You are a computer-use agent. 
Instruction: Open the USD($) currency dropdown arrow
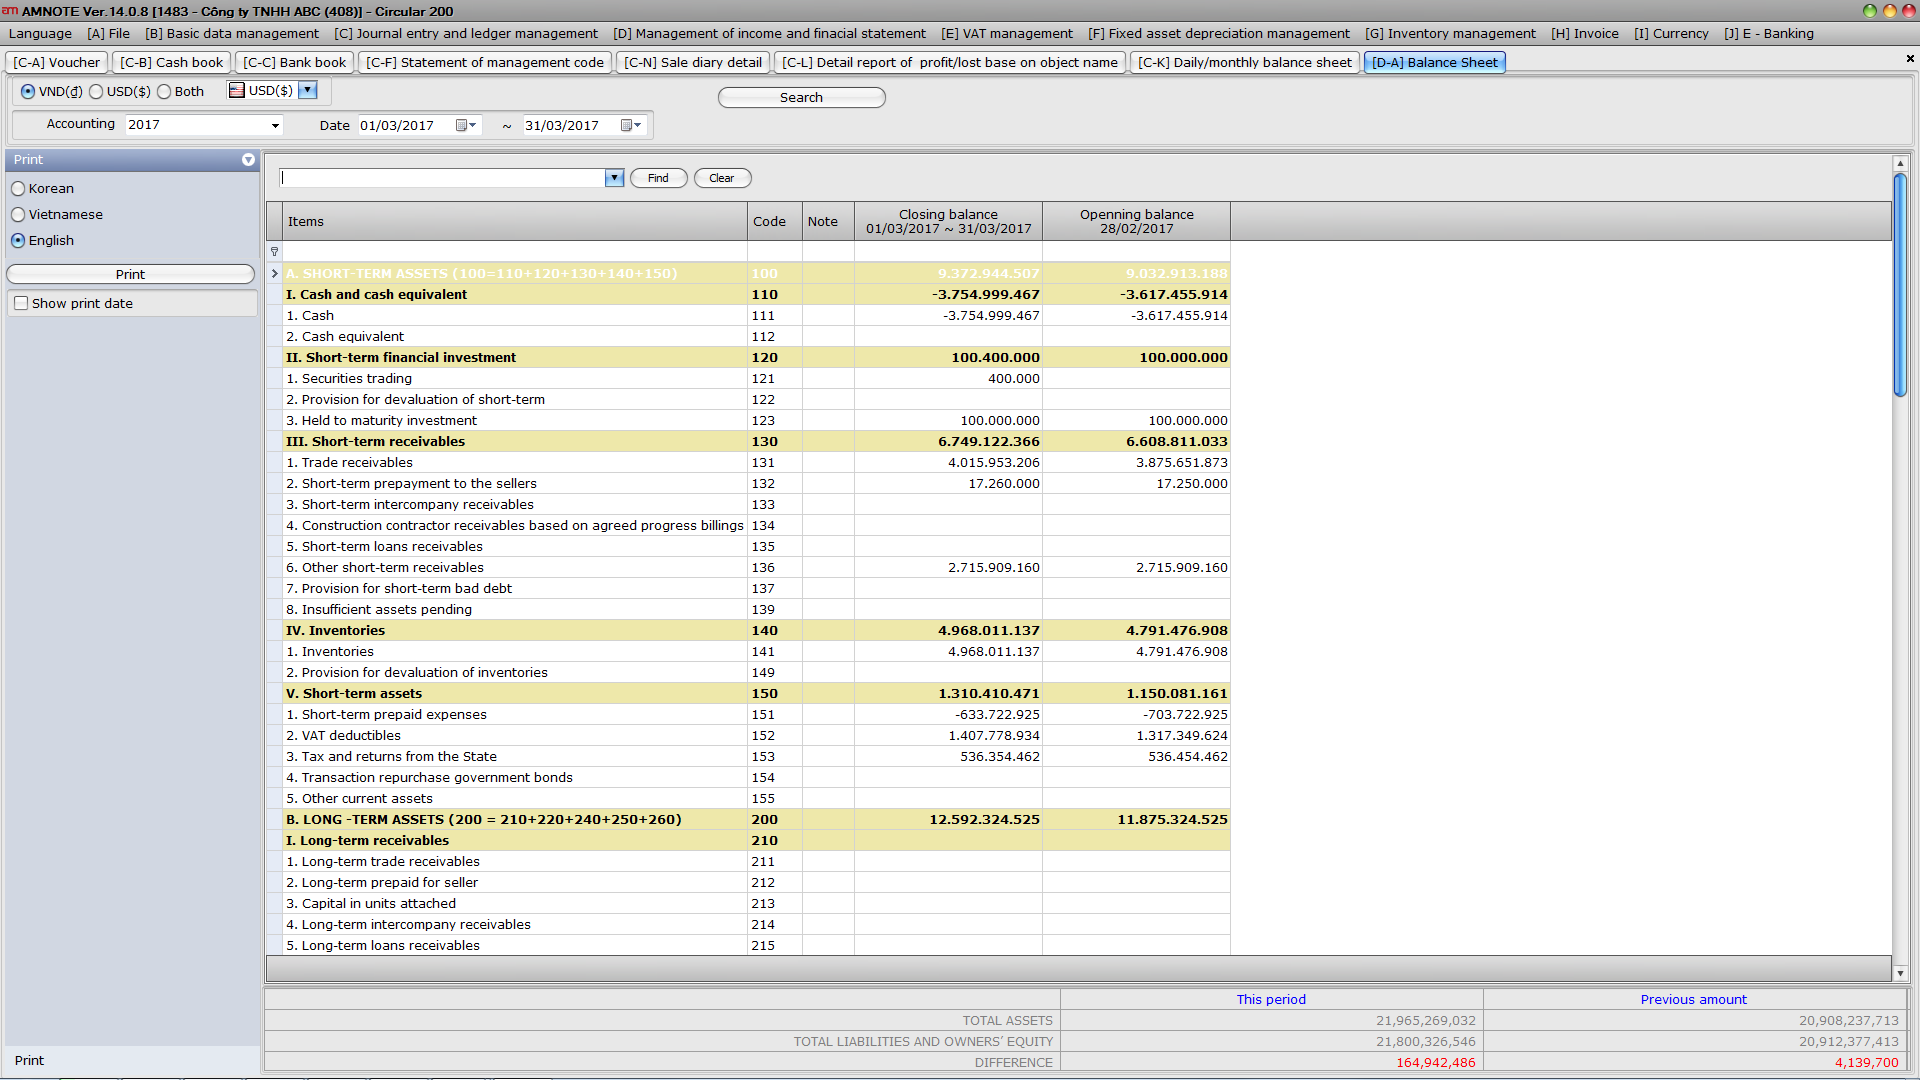click(308, 91)
